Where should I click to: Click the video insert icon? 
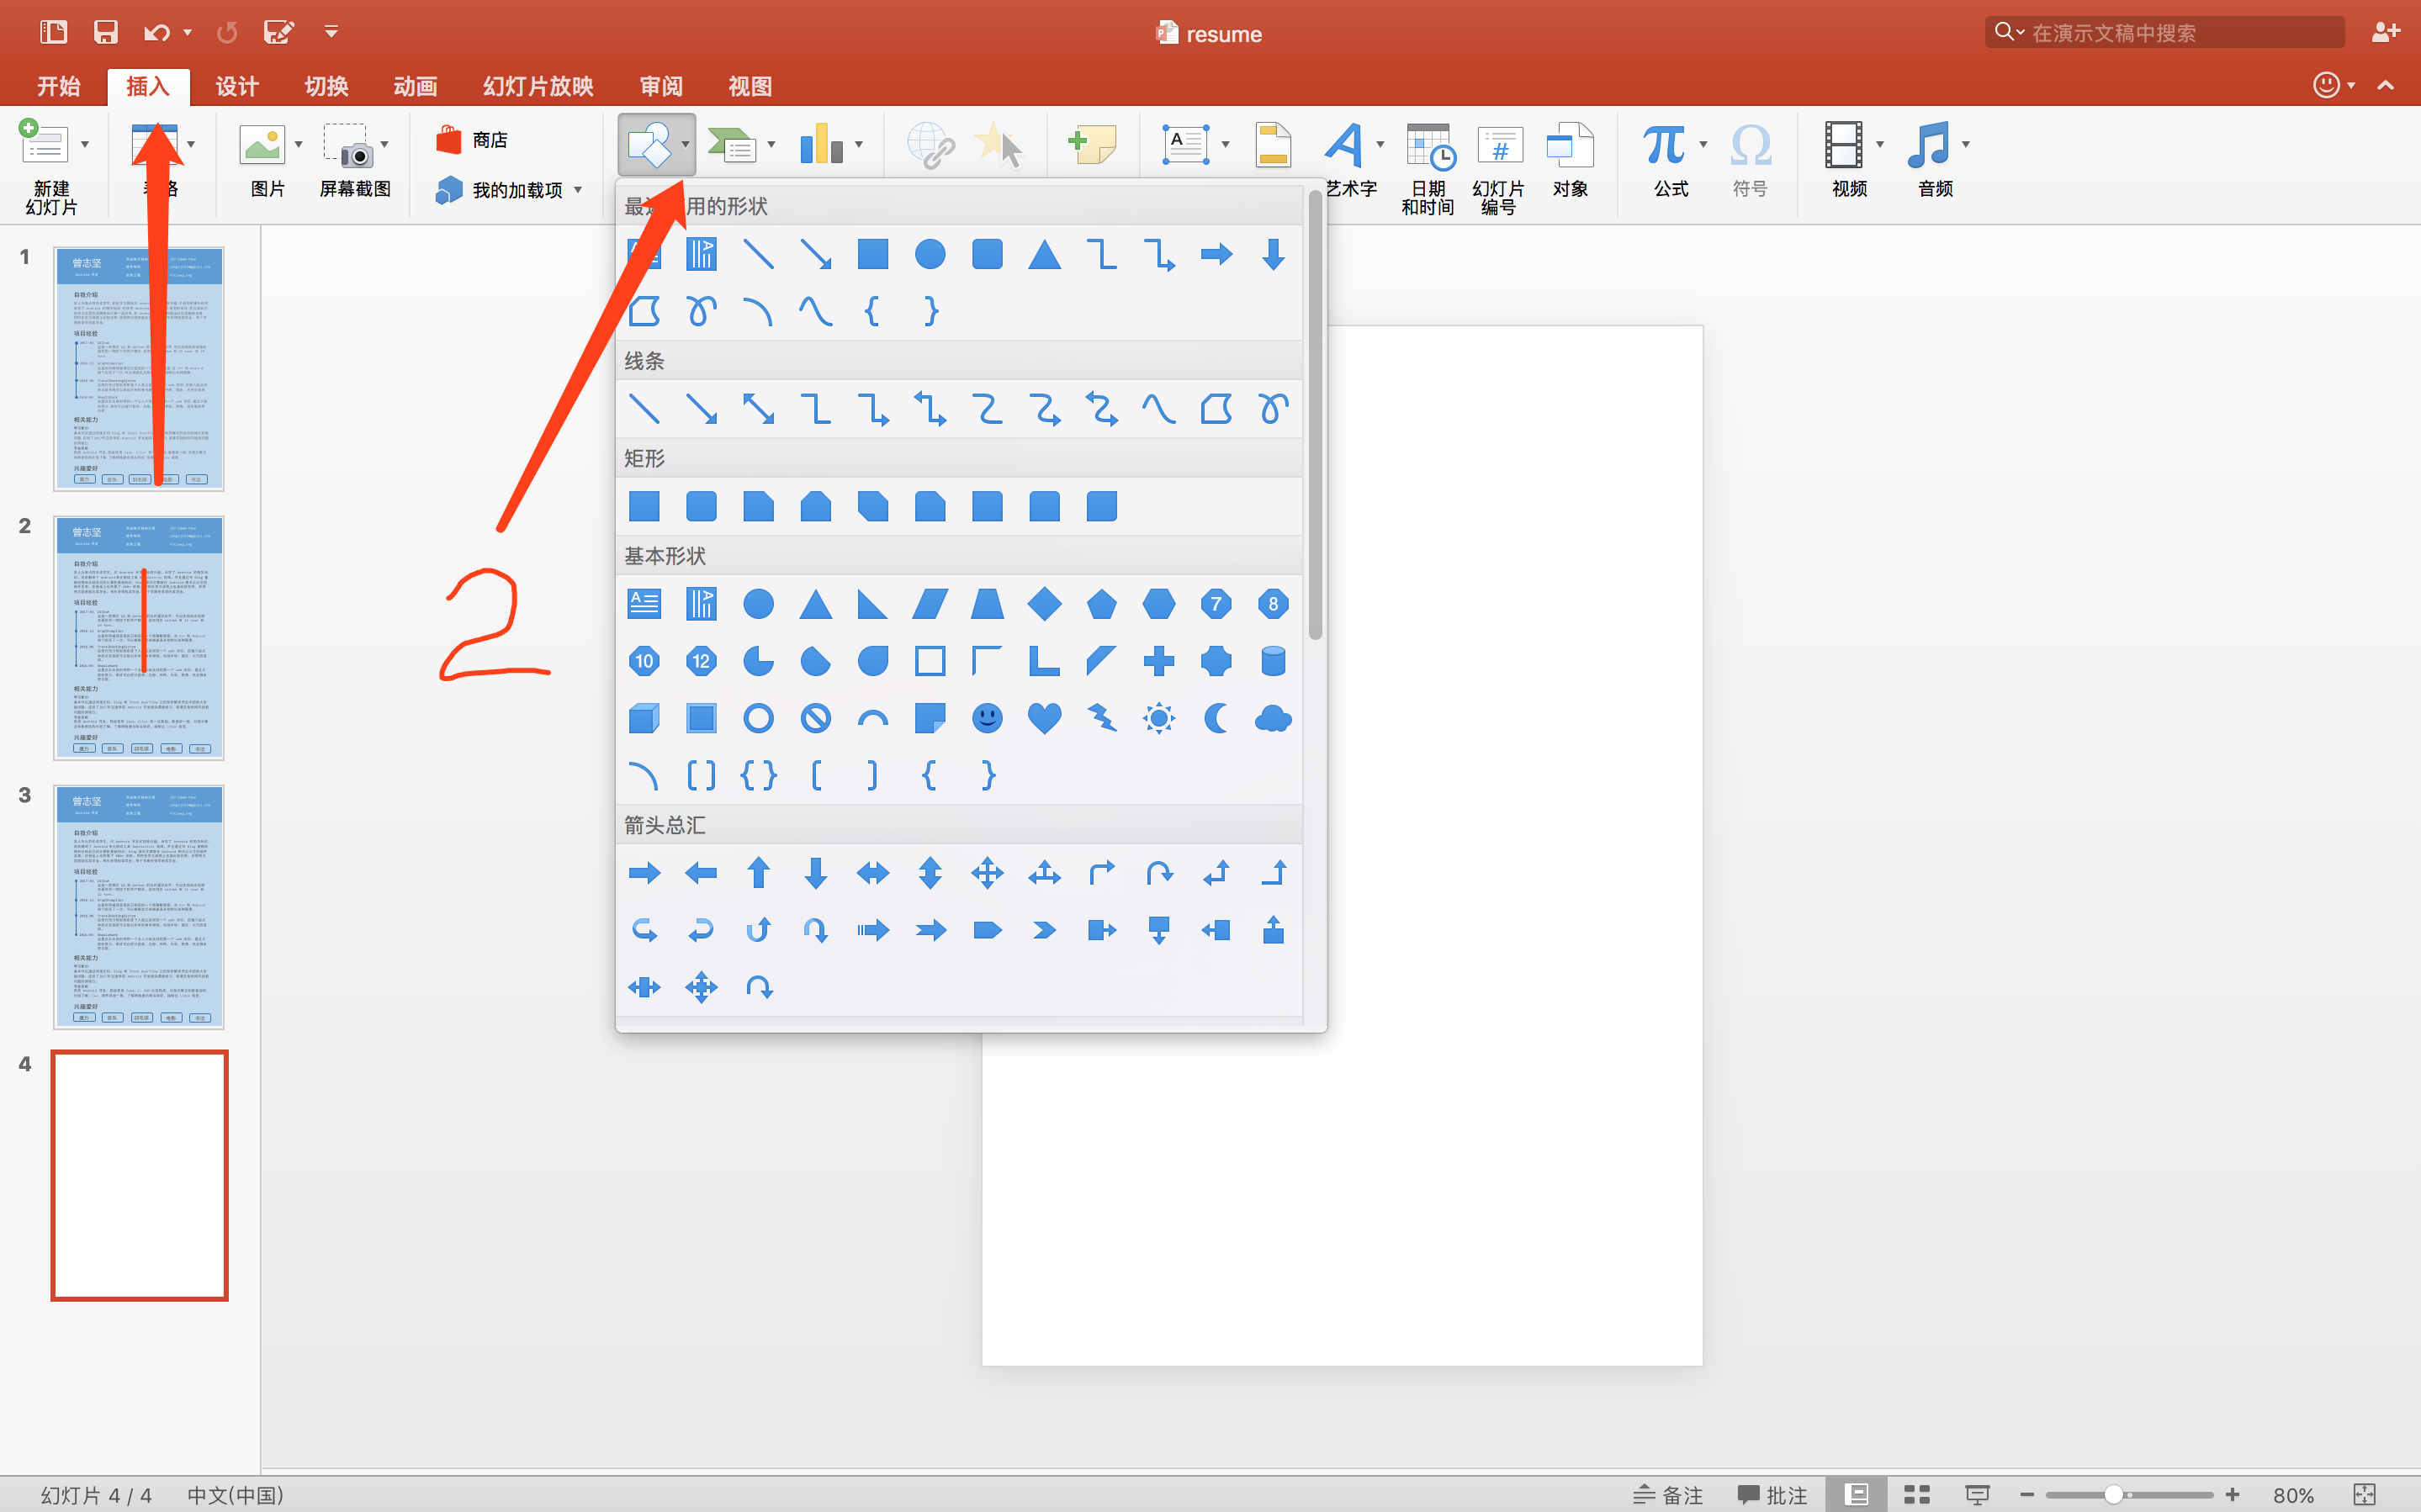pos(1843,146)
